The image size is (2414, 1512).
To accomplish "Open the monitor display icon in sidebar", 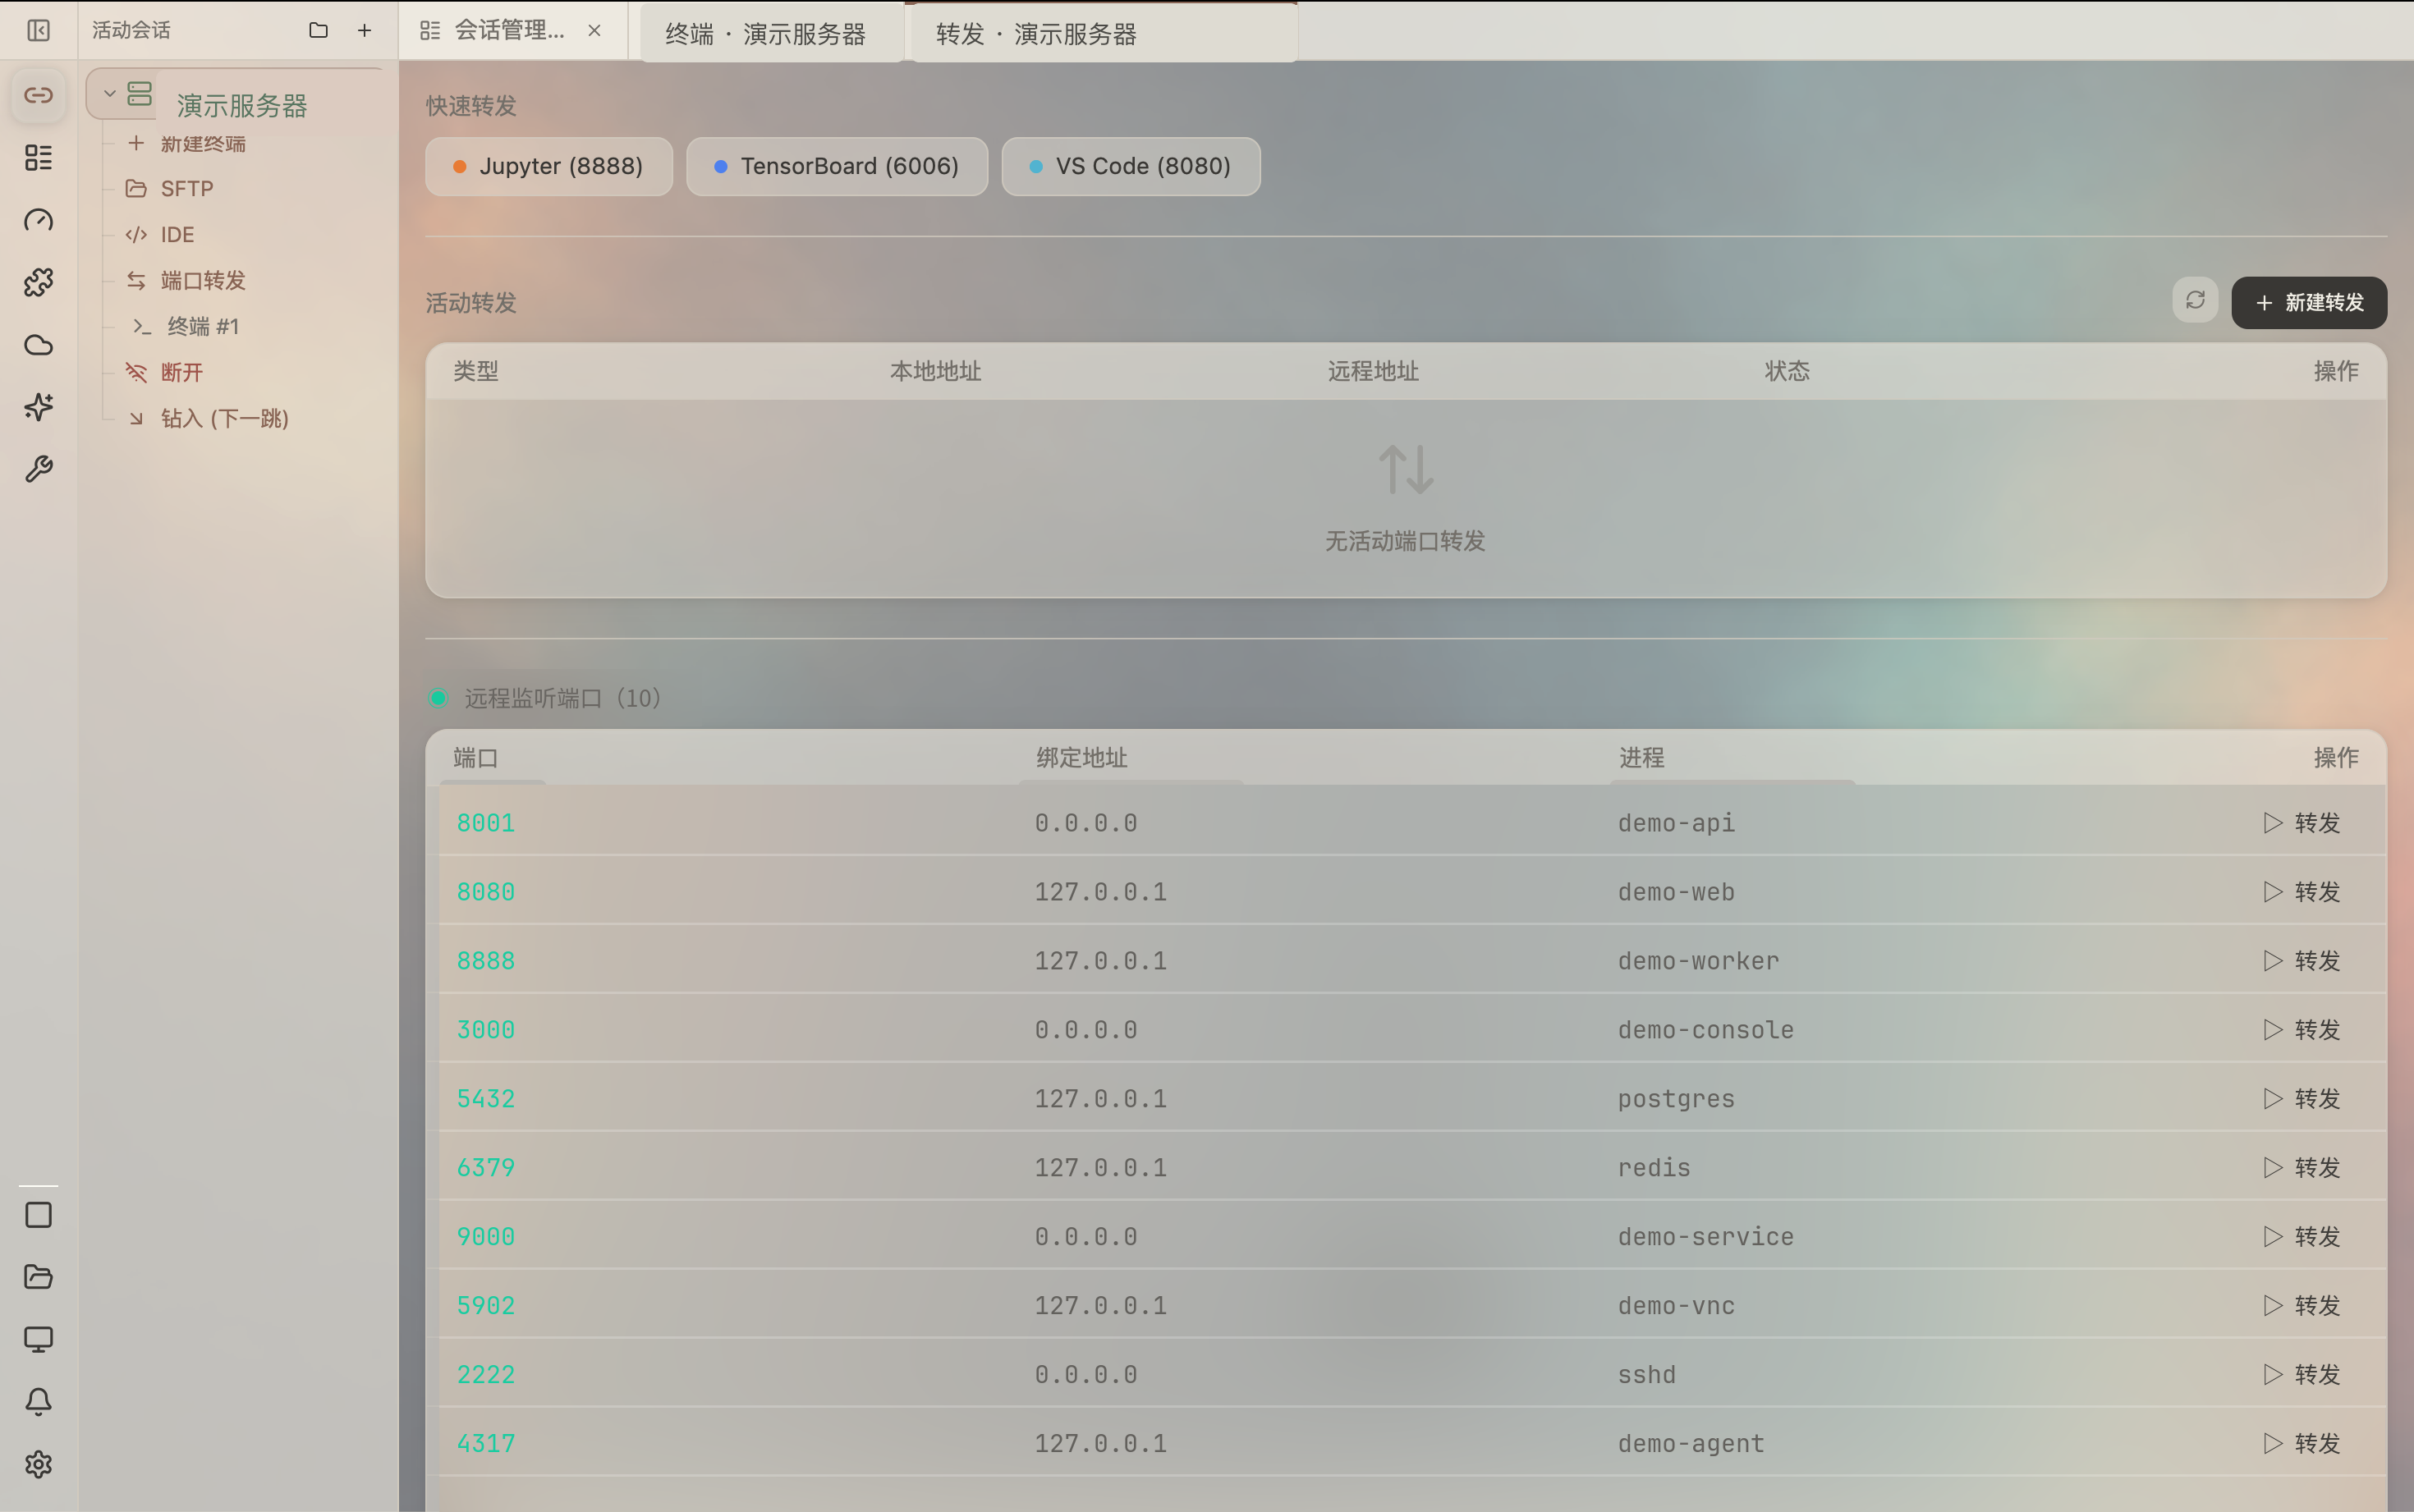I will pos(38,1339).
